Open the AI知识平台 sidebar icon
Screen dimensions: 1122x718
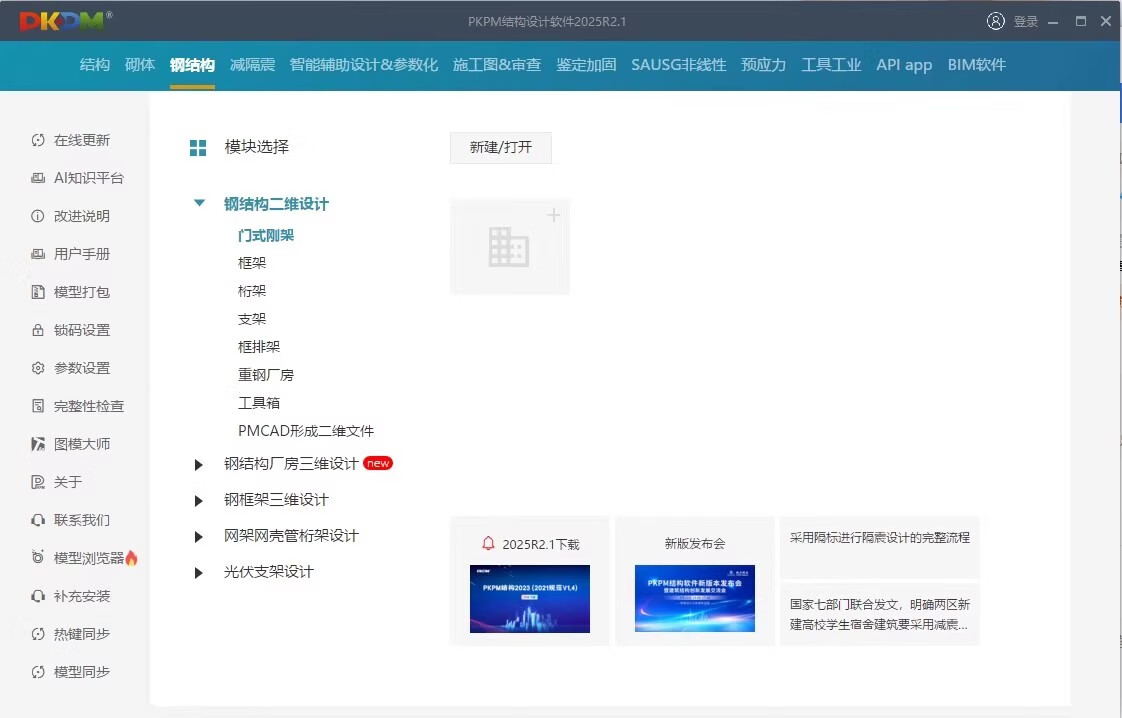(x=38, y=178)
